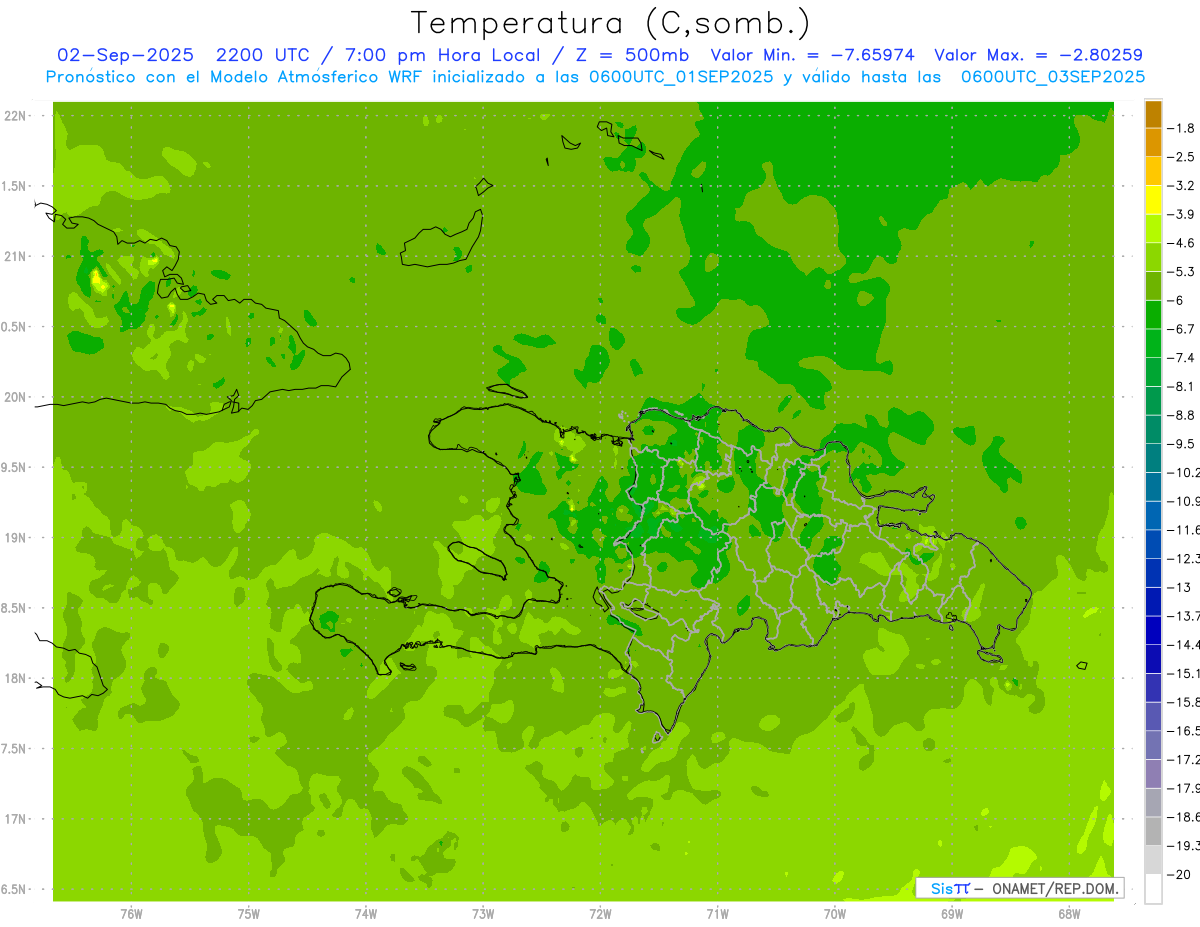
Task: Click colorbar swatch between -13 and -13.7
Action: click(x=1153, y=602)
